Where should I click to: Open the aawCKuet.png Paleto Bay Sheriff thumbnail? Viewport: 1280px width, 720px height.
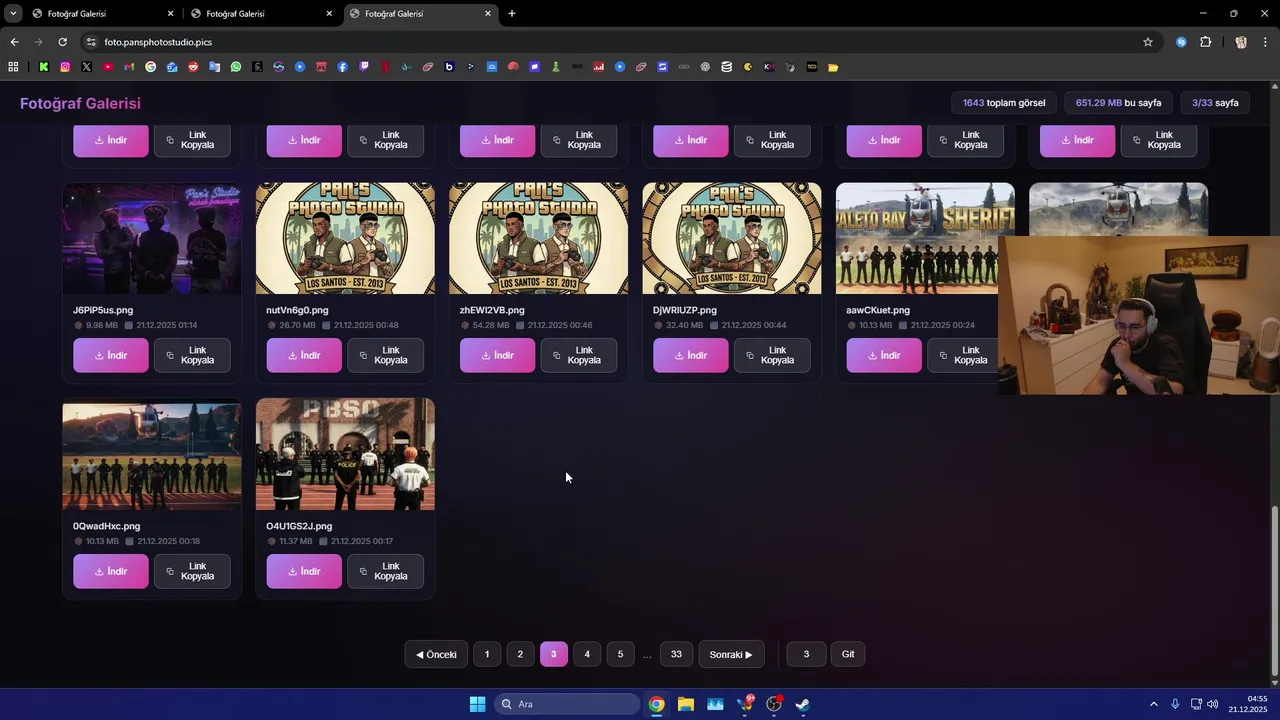[x=925, y=238]
